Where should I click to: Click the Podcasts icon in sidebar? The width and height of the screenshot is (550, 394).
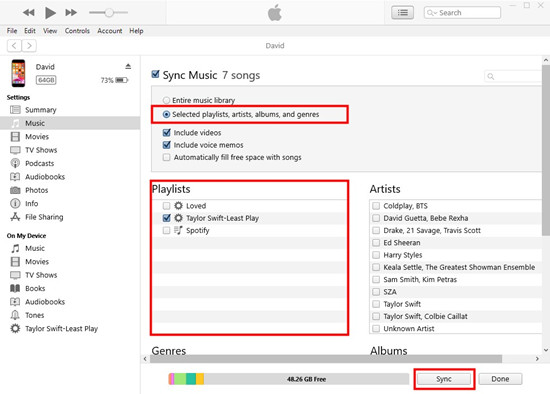15,163
